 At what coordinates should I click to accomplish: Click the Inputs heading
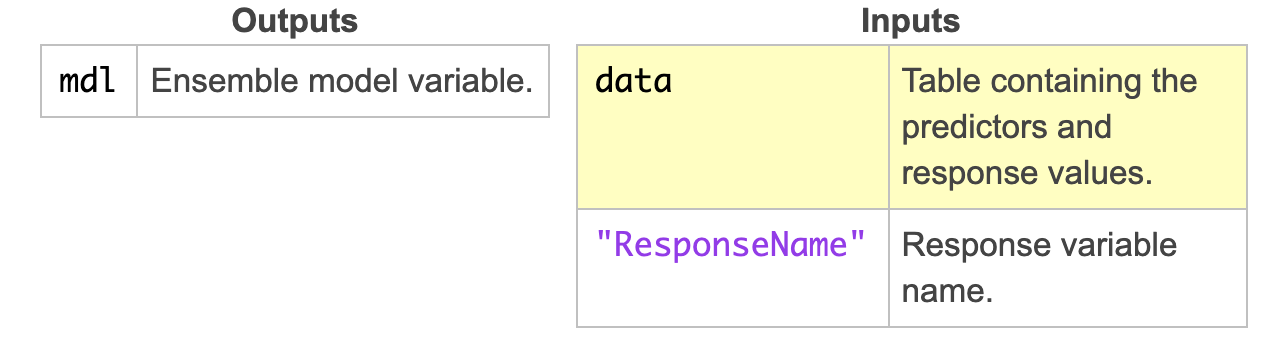(x=910, y=21)
